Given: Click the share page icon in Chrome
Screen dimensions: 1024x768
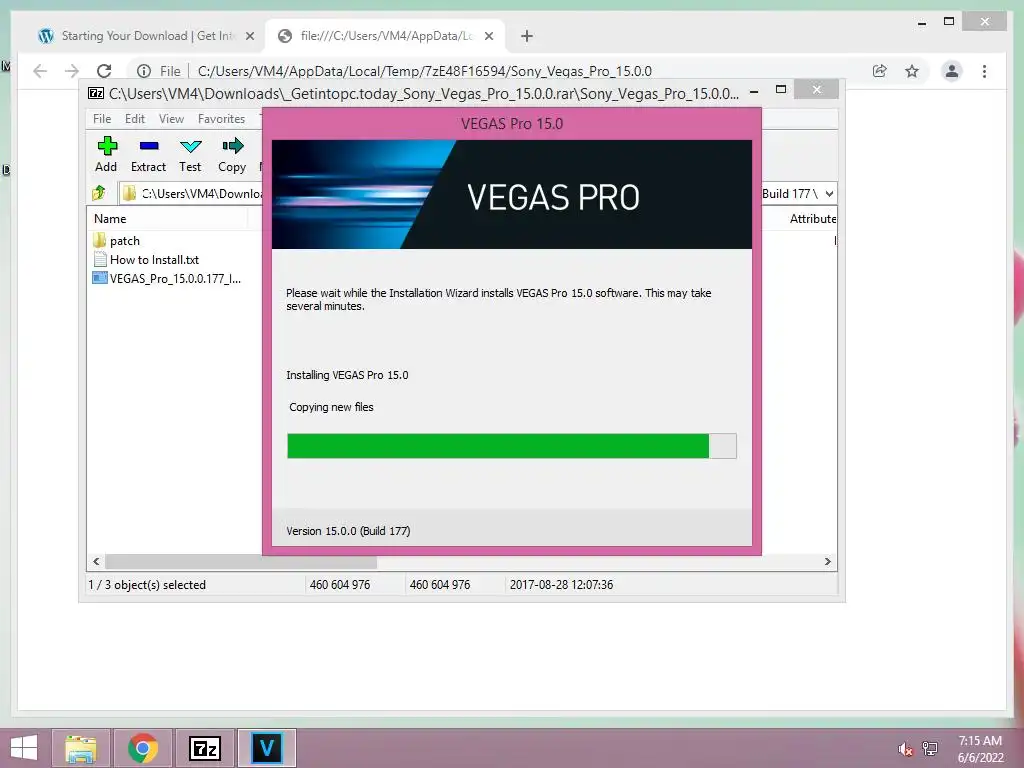Looking at the screenshot, I should click(880, 71).
